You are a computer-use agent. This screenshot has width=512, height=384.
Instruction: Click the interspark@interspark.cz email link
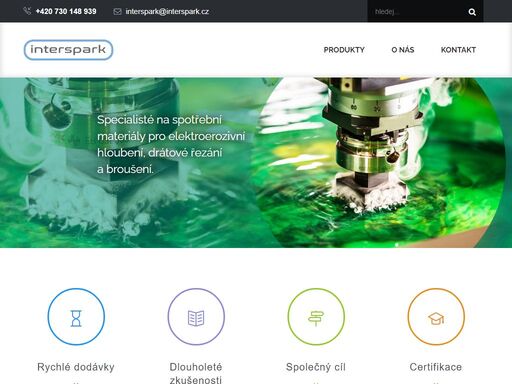point(167,12)
